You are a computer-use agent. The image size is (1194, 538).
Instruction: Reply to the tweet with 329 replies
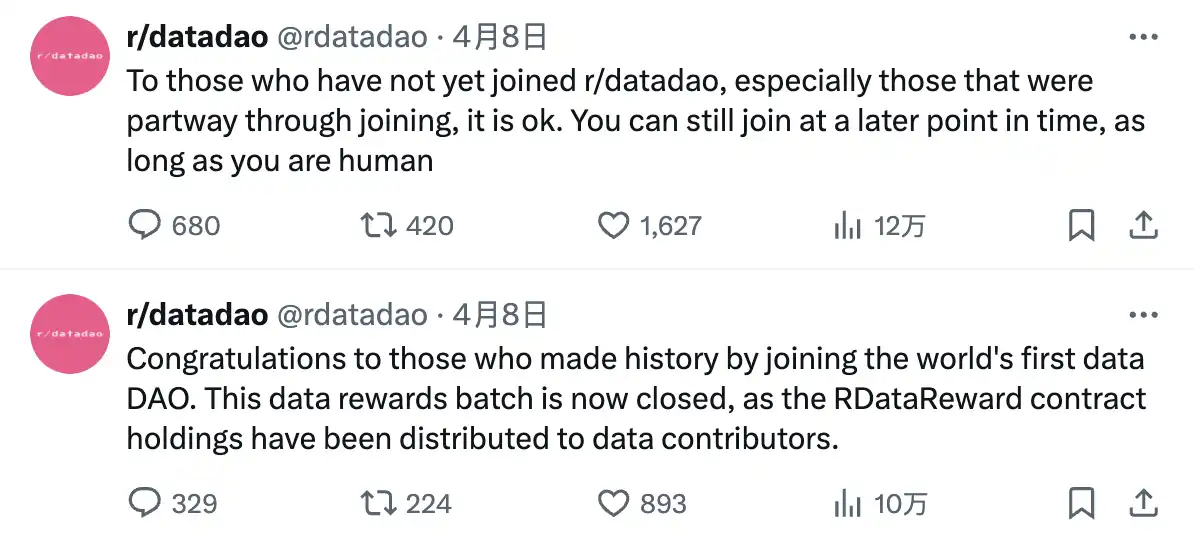[x=146, y=503]
